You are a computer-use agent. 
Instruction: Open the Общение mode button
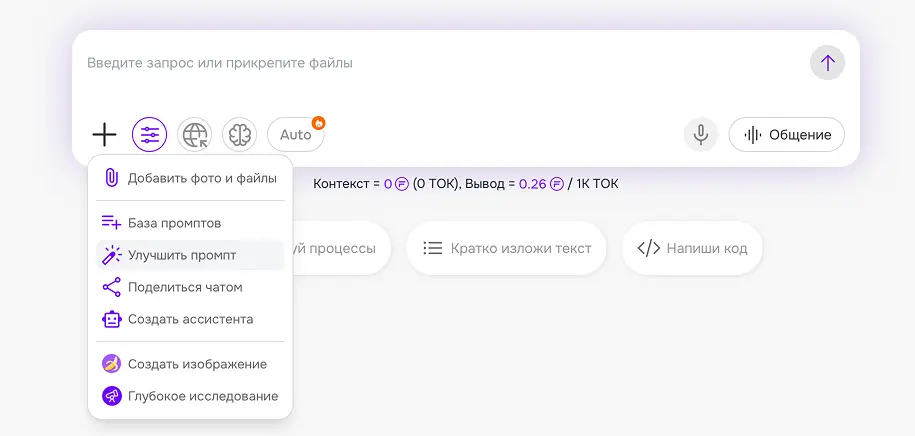(787, 135)
